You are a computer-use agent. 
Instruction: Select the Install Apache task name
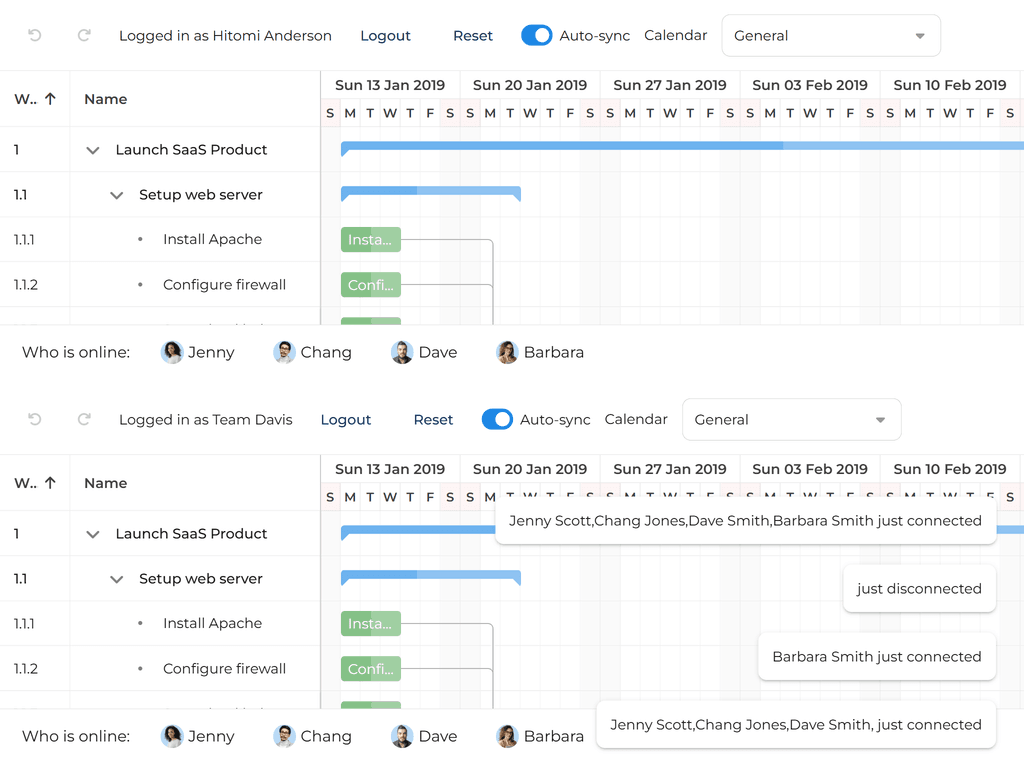click(x=212, y=239)
